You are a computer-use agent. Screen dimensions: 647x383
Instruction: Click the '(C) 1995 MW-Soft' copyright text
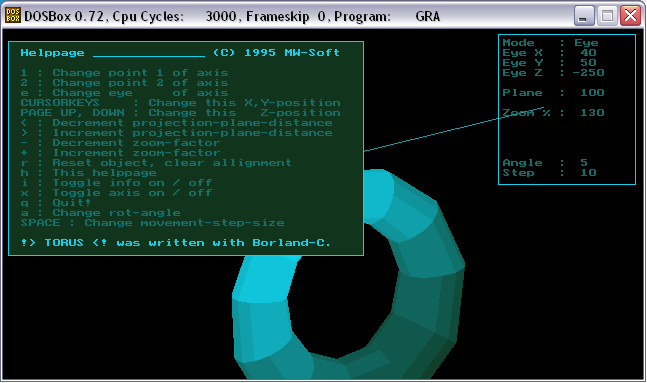[x=276, y=53]
